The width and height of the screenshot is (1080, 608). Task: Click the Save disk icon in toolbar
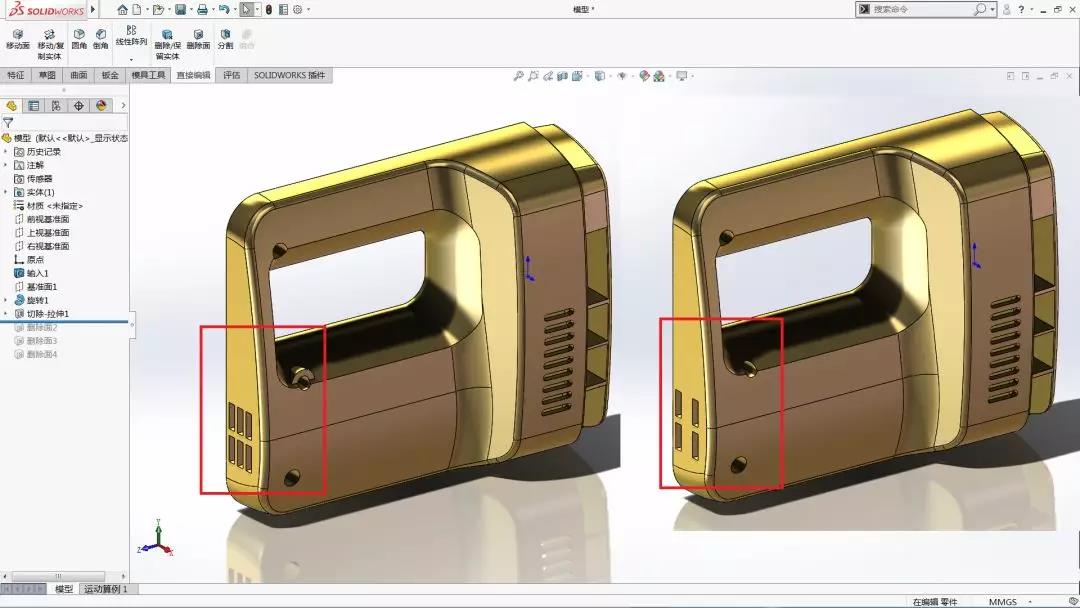(180, 9)
